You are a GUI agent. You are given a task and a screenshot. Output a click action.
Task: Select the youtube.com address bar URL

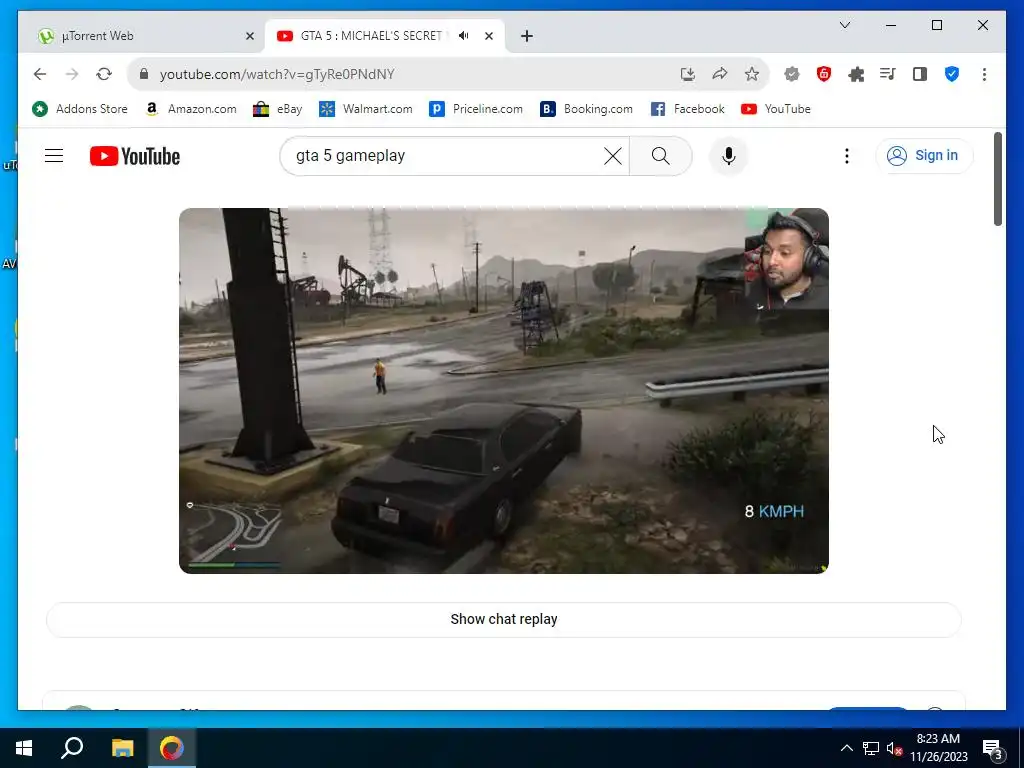coord(277,74)
